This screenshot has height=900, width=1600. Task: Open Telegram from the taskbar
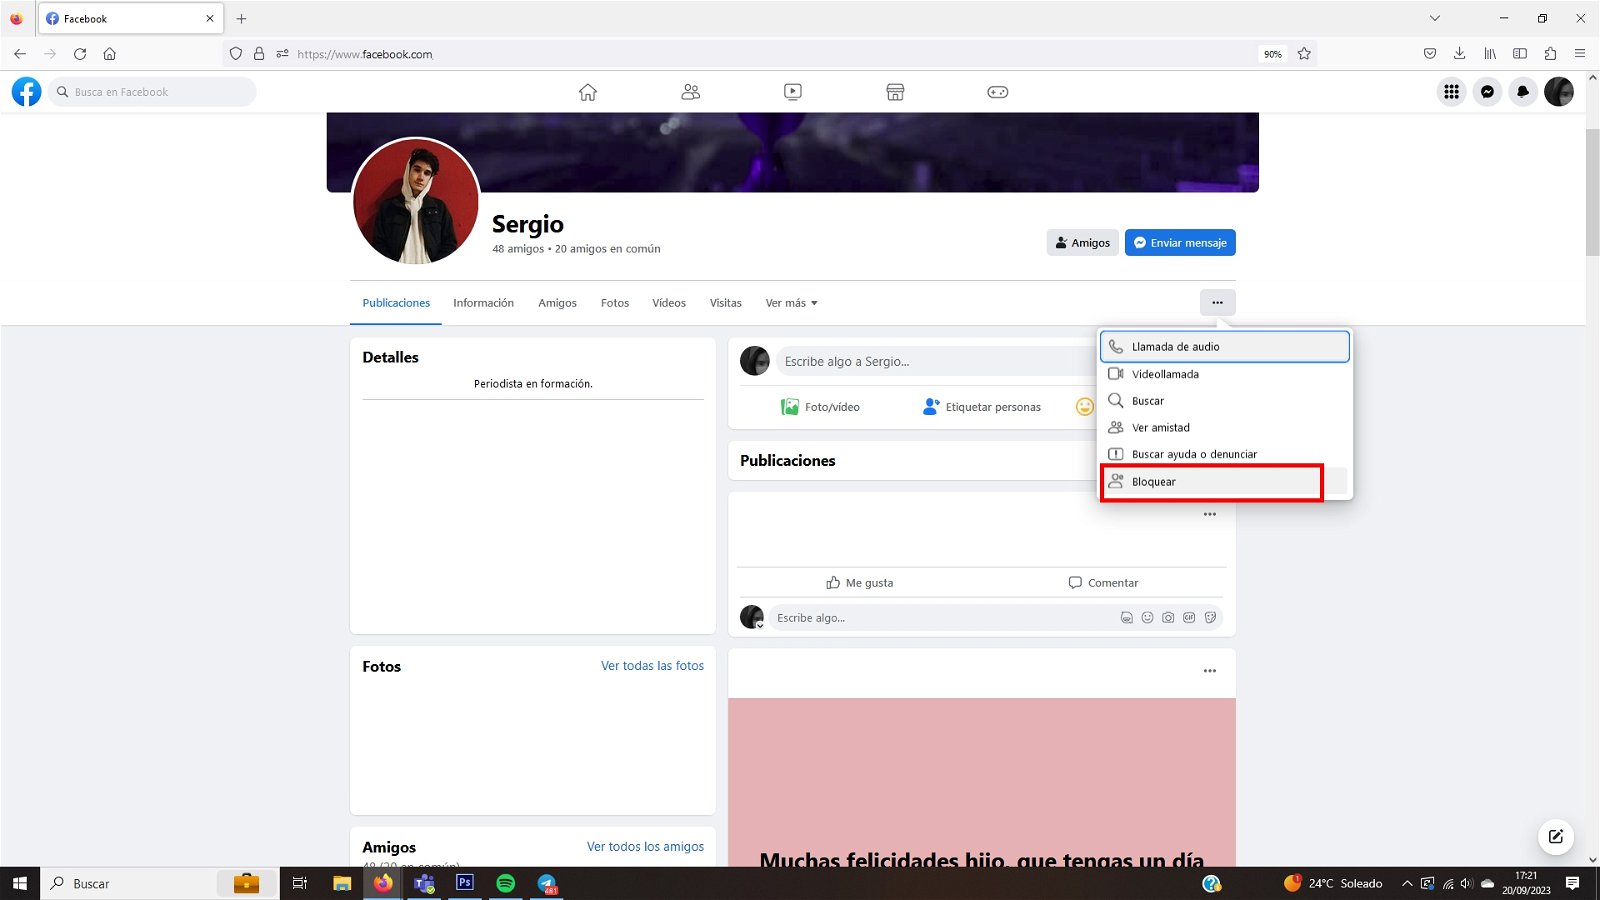pyautogui.click(x=547, y=883)
